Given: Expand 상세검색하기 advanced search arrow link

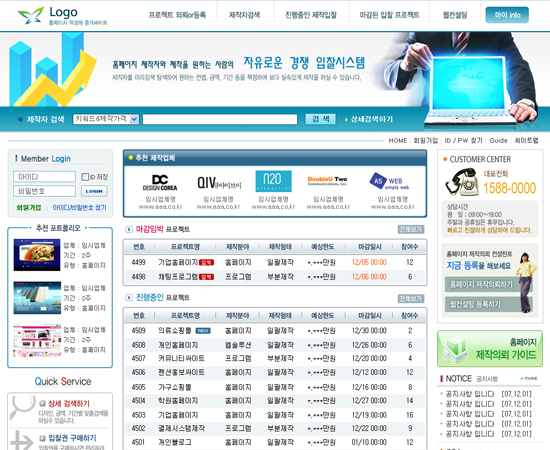Looking at the screenshot, I should (369, 119).
